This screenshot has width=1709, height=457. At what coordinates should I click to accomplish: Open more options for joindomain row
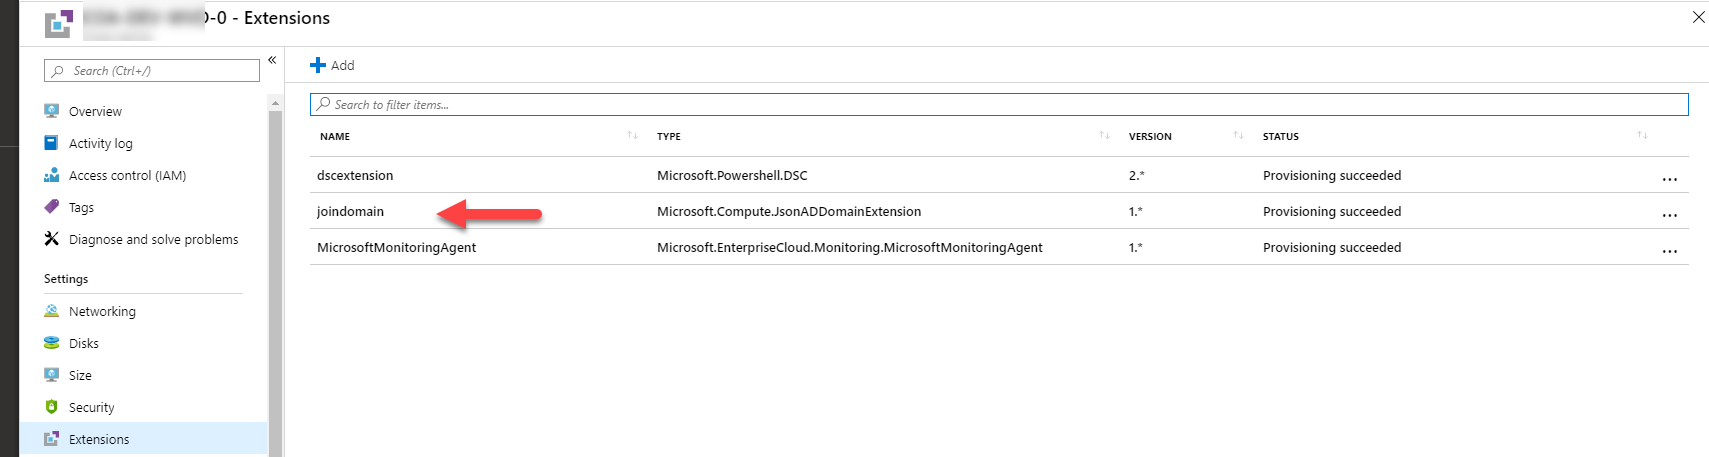pyautogui.click(x=1669, y=215)
